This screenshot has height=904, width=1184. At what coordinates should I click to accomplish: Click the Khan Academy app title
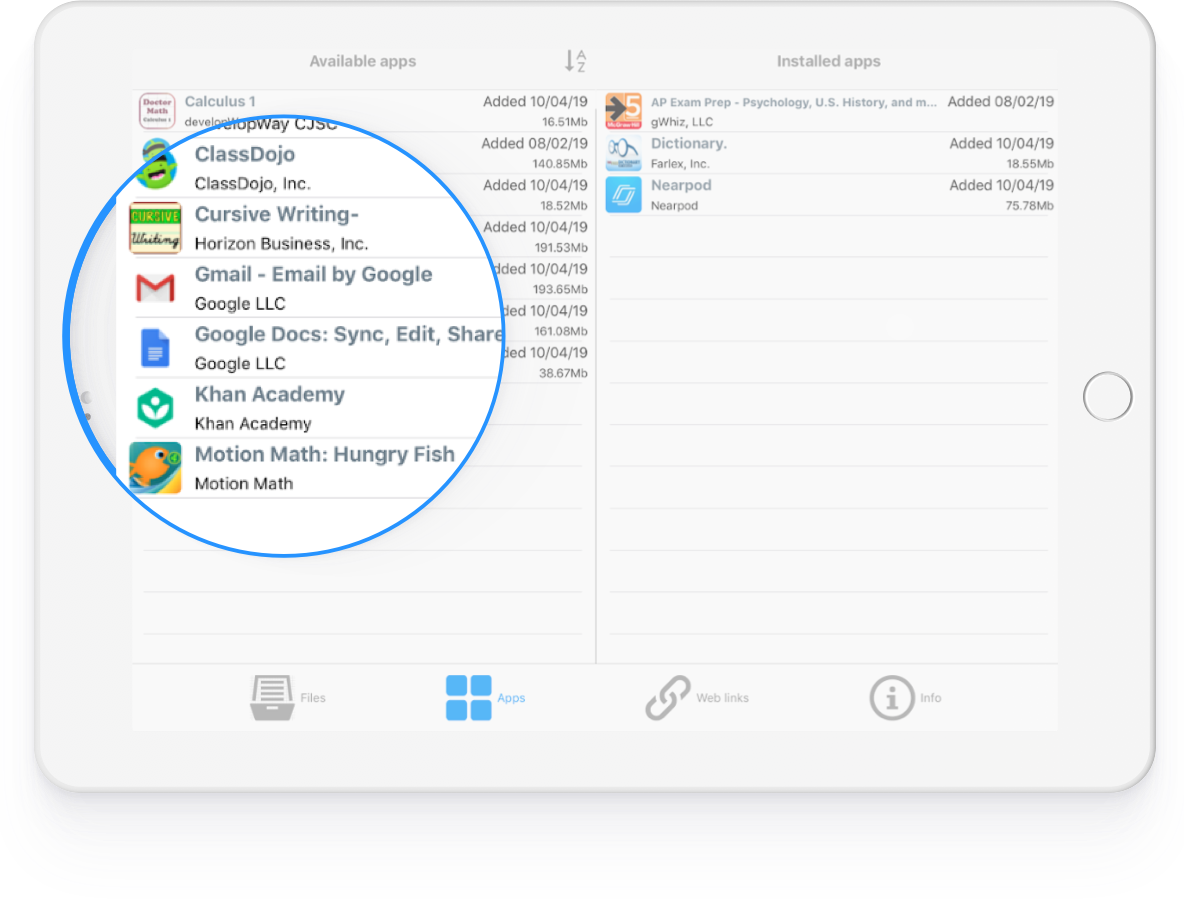click(270, 394)
